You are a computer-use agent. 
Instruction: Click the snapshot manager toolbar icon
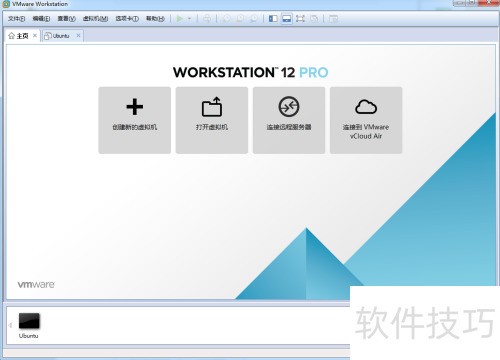click(254, 19)
